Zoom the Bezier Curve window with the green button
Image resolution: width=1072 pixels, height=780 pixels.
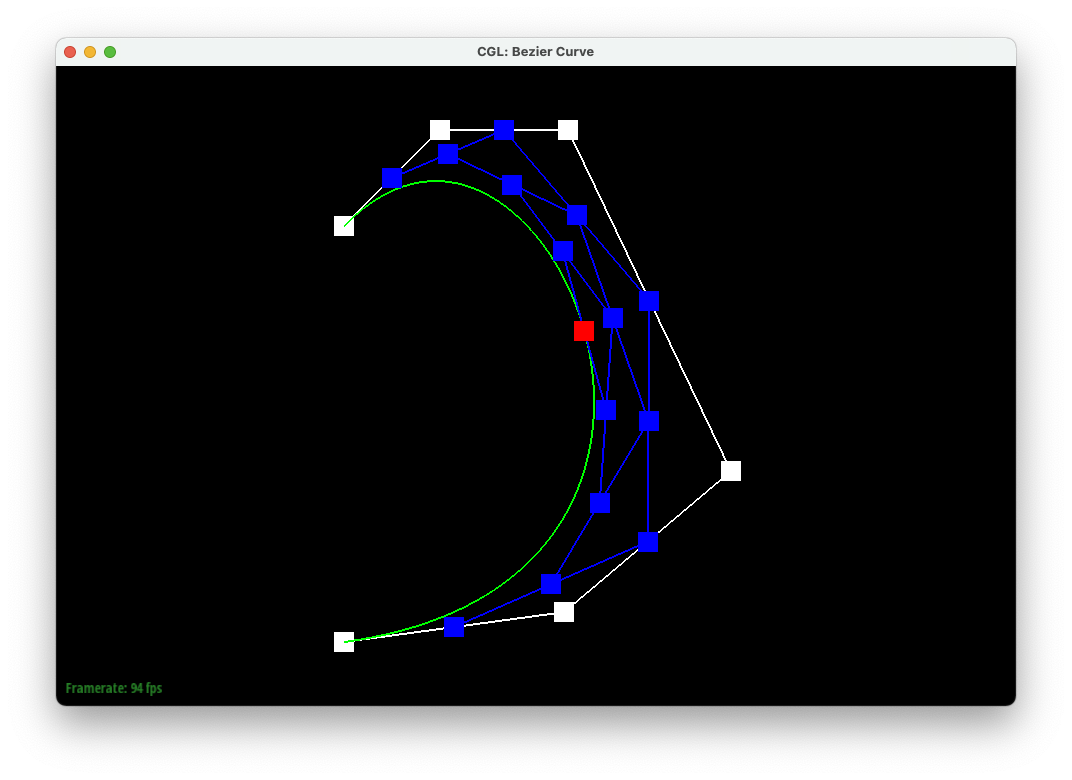[110, 52]
